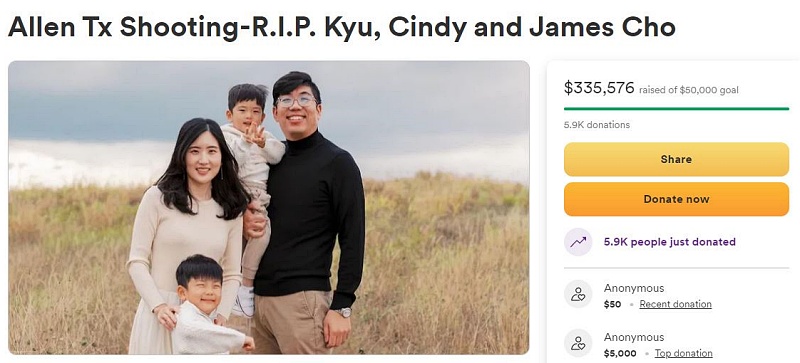
Task: Click the green fundraising progress bar
Action: (x=676, y=109)
